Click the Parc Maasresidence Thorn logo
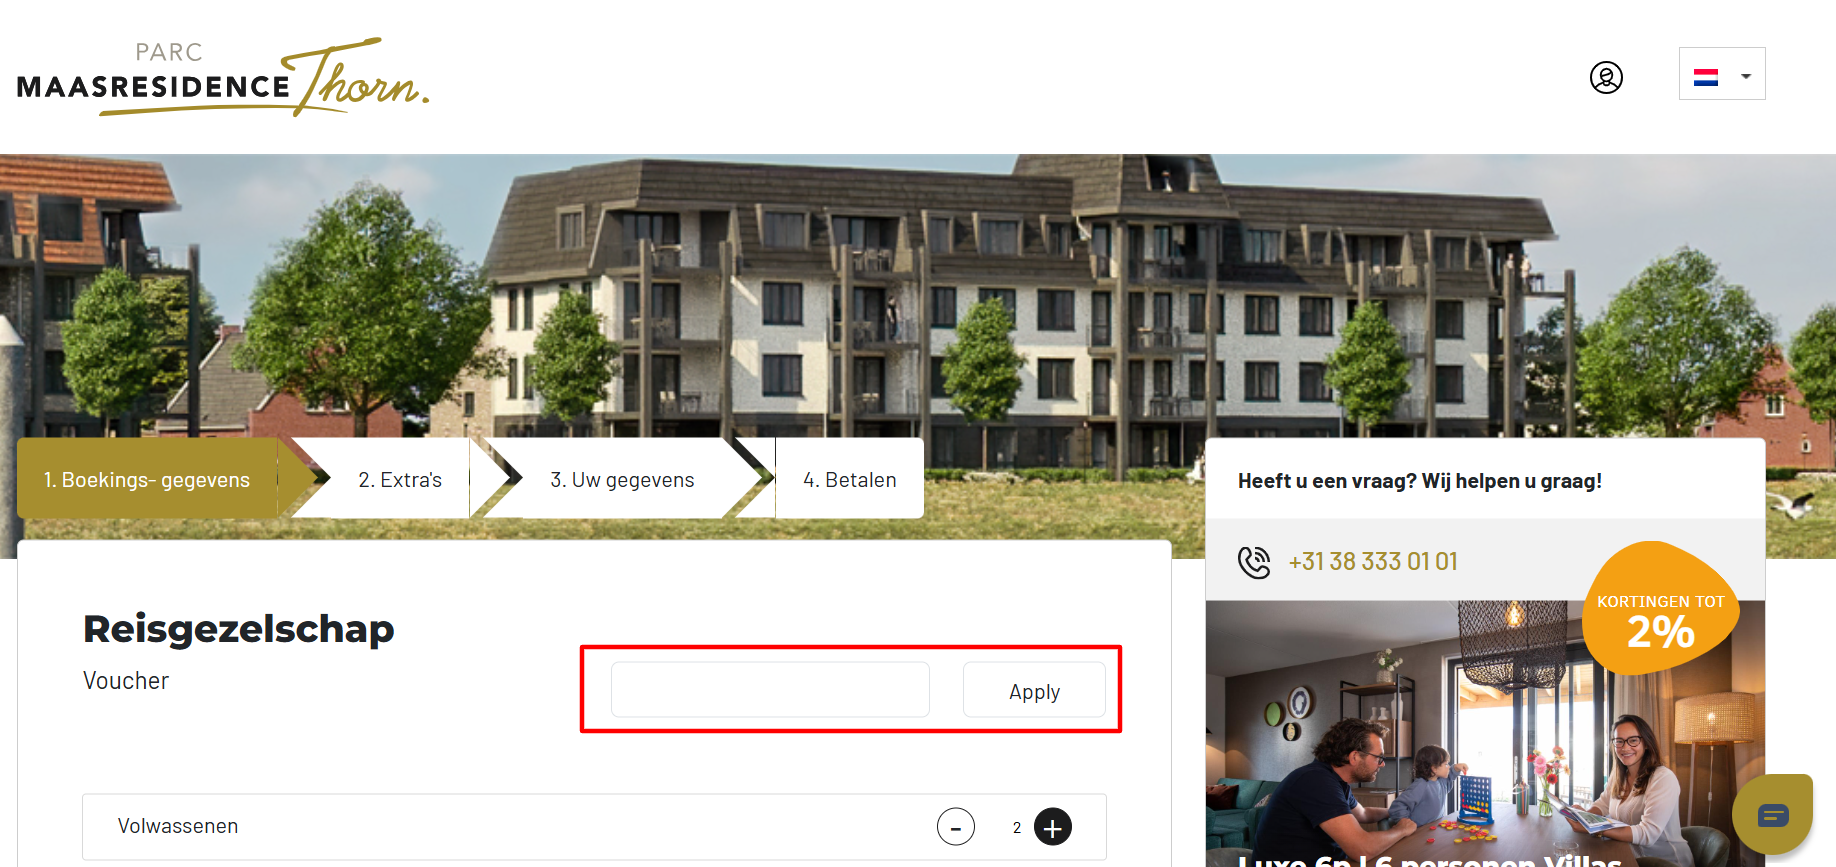The image size is (1836, 867). [x=223, y=77]
